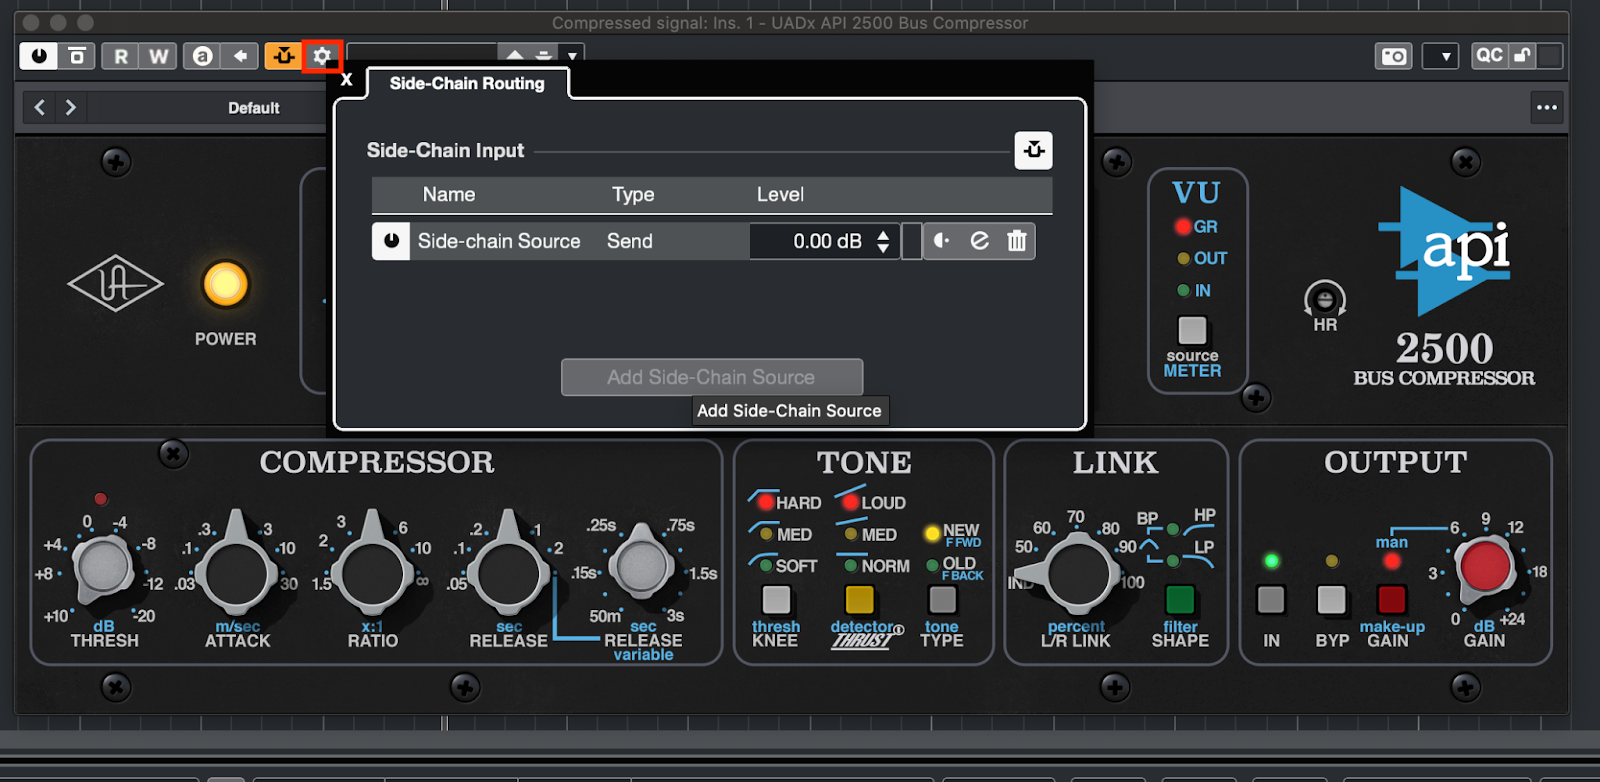Click Add Side-Chain Source button
The image size is (1600, 782).
point(712,377)
